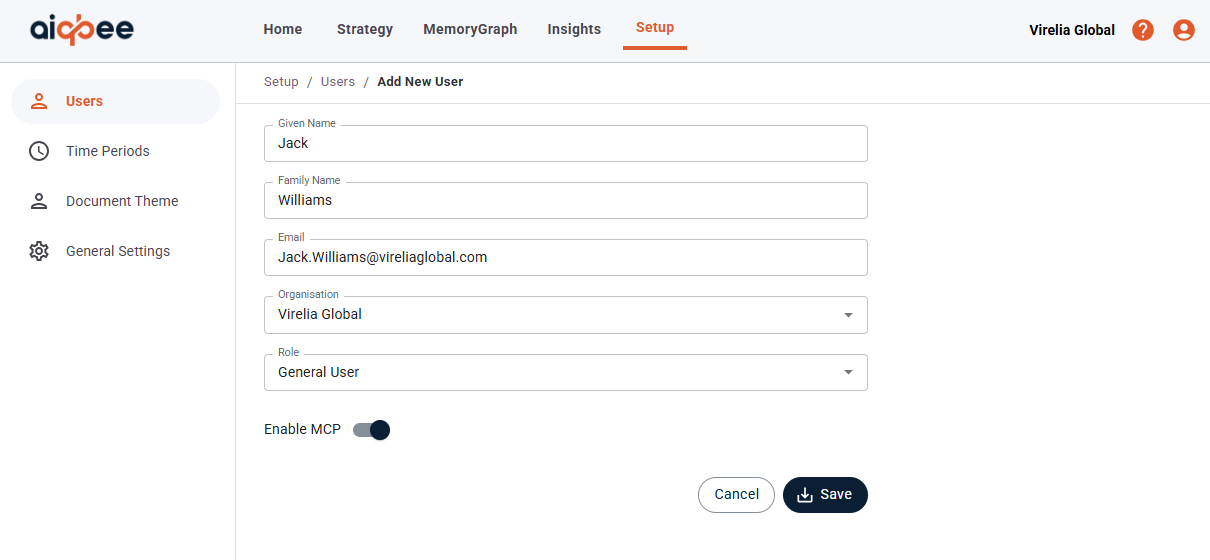Click the download icon on Save button
The height and width of the screenshot is (560, 1210).
click(x=805, y=495)
